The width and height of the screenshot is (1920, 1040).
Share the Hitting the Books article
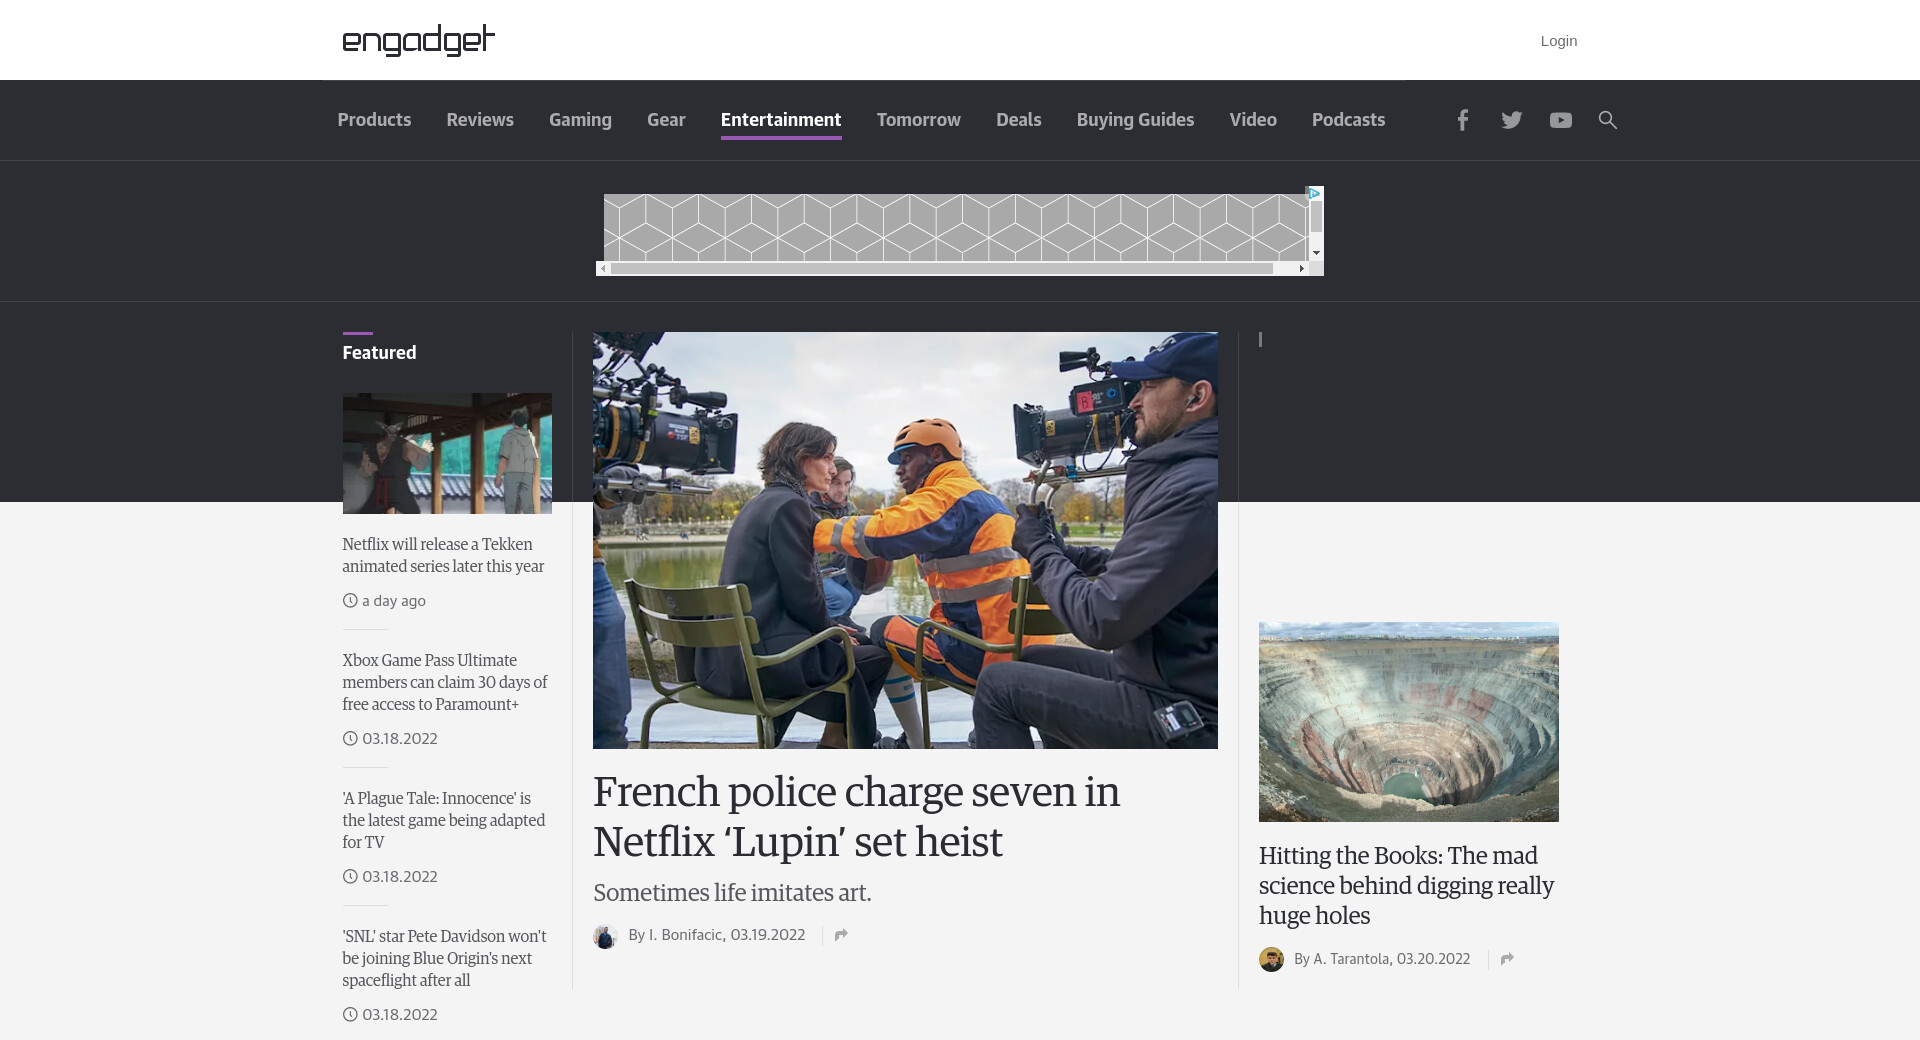click(x=1507, y=959)
